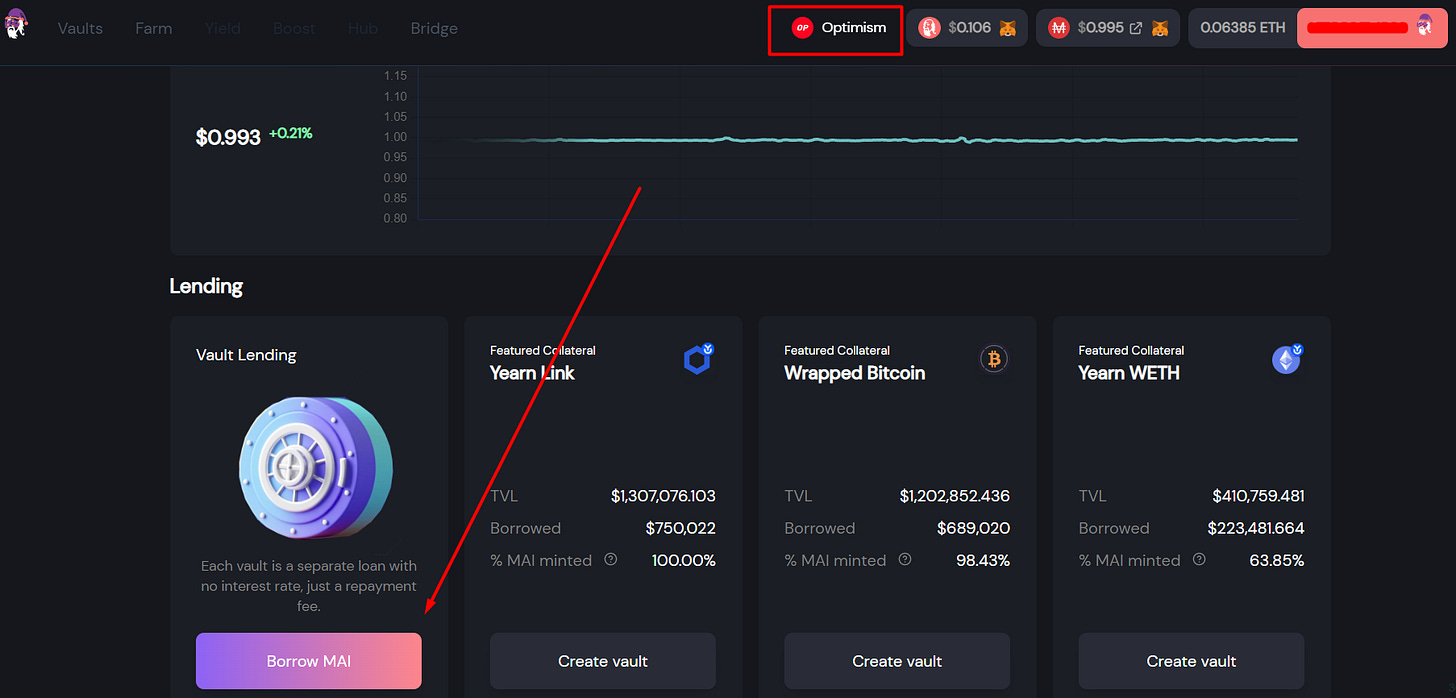Open the Vaults menu item
Screen dimensions: 1456x698
point(80,28)
